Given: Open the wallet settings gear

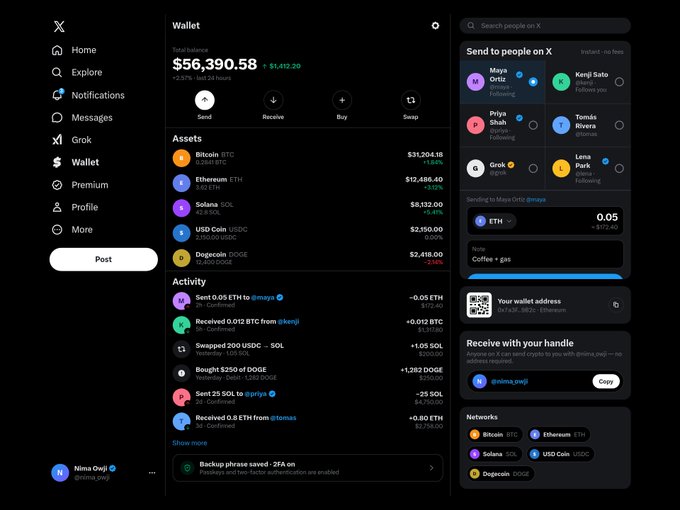Looking at the screenshot, I should click(x=435, y=26).
